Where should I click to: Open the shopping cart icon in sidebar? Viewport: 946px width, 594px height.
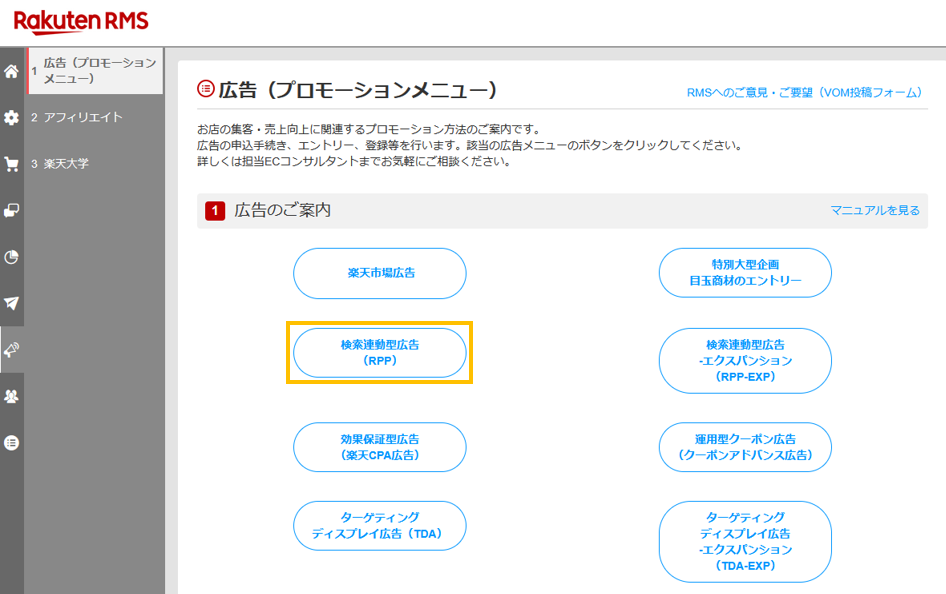pos(11,164)
